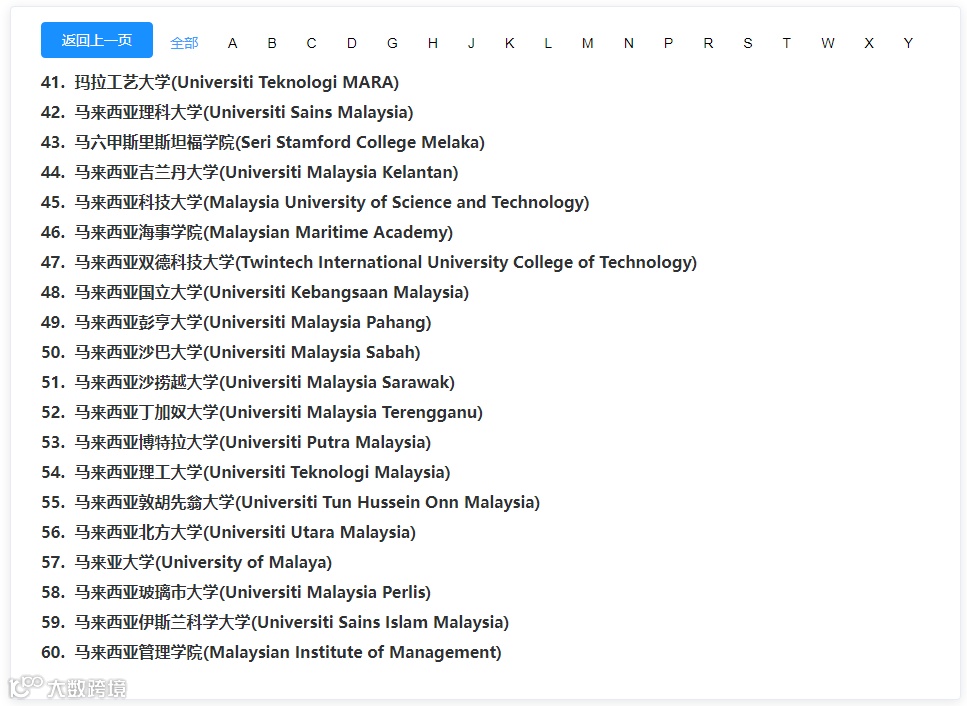Image resolution: width=967 pixels, height=706 pixels.
Task: Select Universiti Malaysia Sabah entry
Action: click(231, 352)
